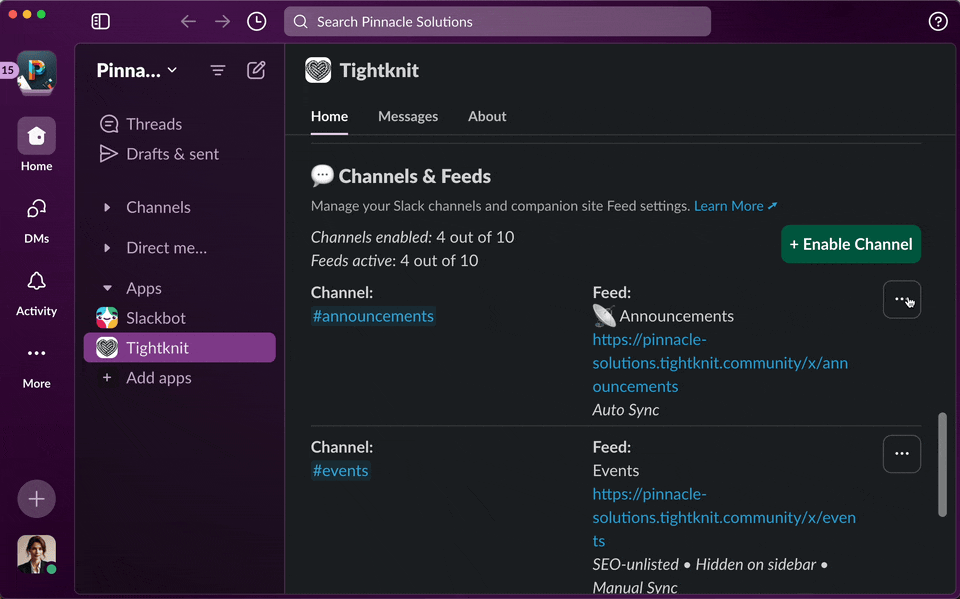The height and width of the screenshot is (599, 960).
Task: Click the 15 unread badge
Action: 8,70
